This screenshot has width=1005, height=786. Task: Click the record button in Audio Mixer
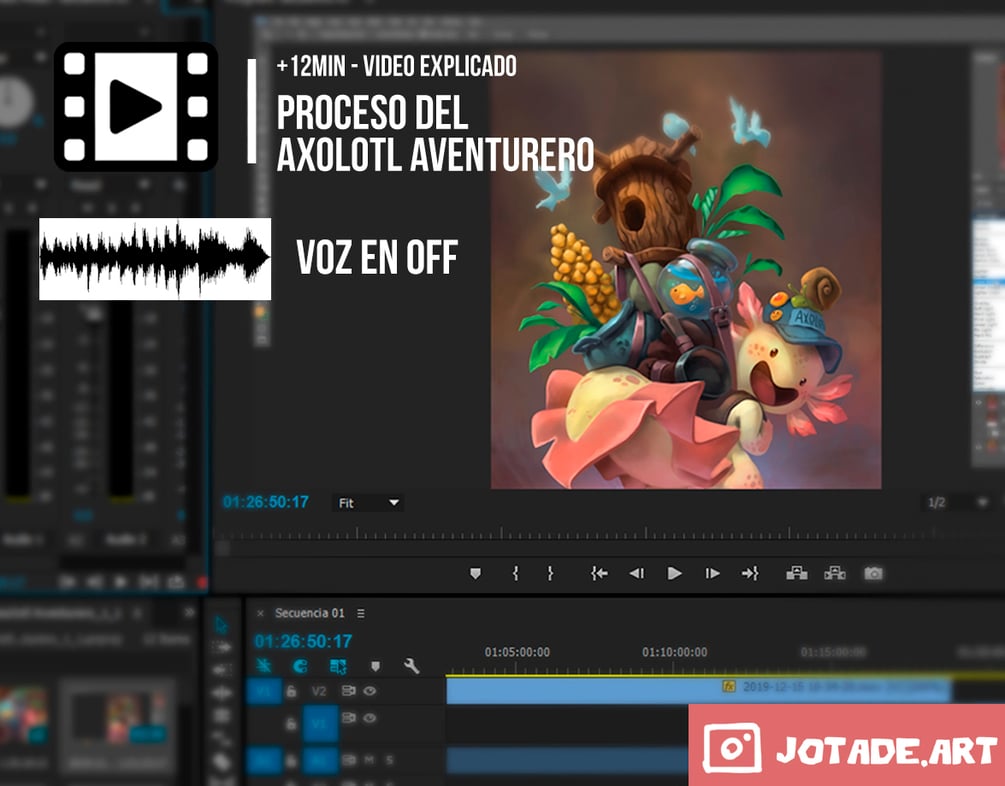point(202,582)
